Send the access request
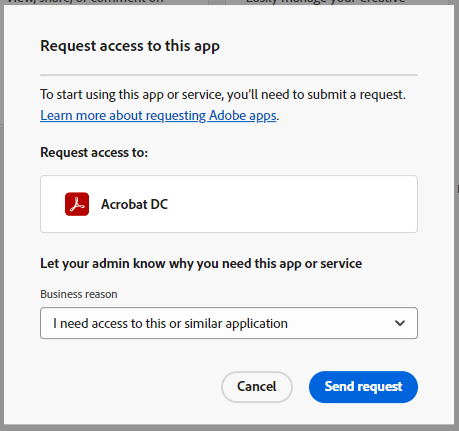The width and height of the screenshot is (459, 431). pos(363,387)
